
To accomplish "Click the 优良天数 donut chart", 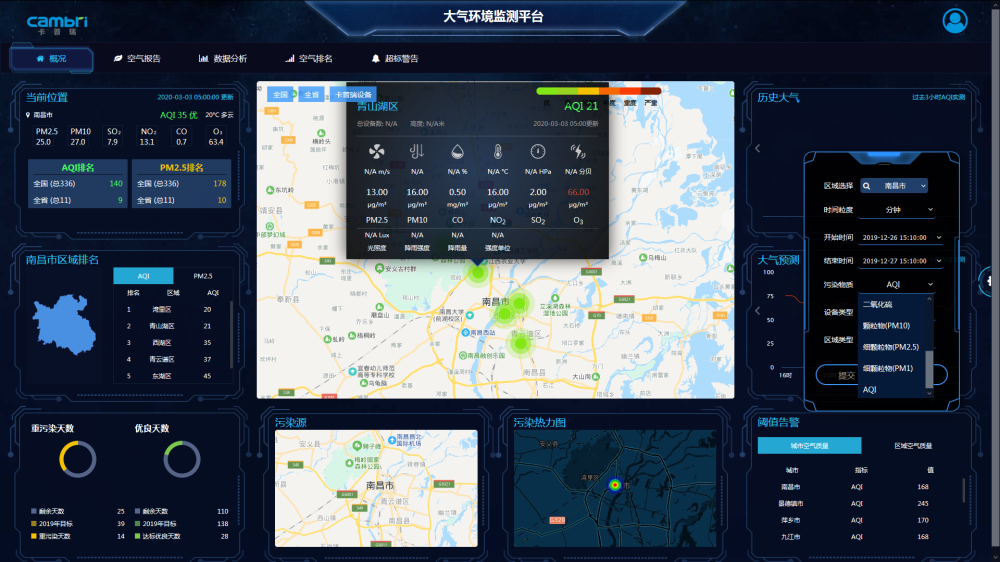I will click(182, 459).
